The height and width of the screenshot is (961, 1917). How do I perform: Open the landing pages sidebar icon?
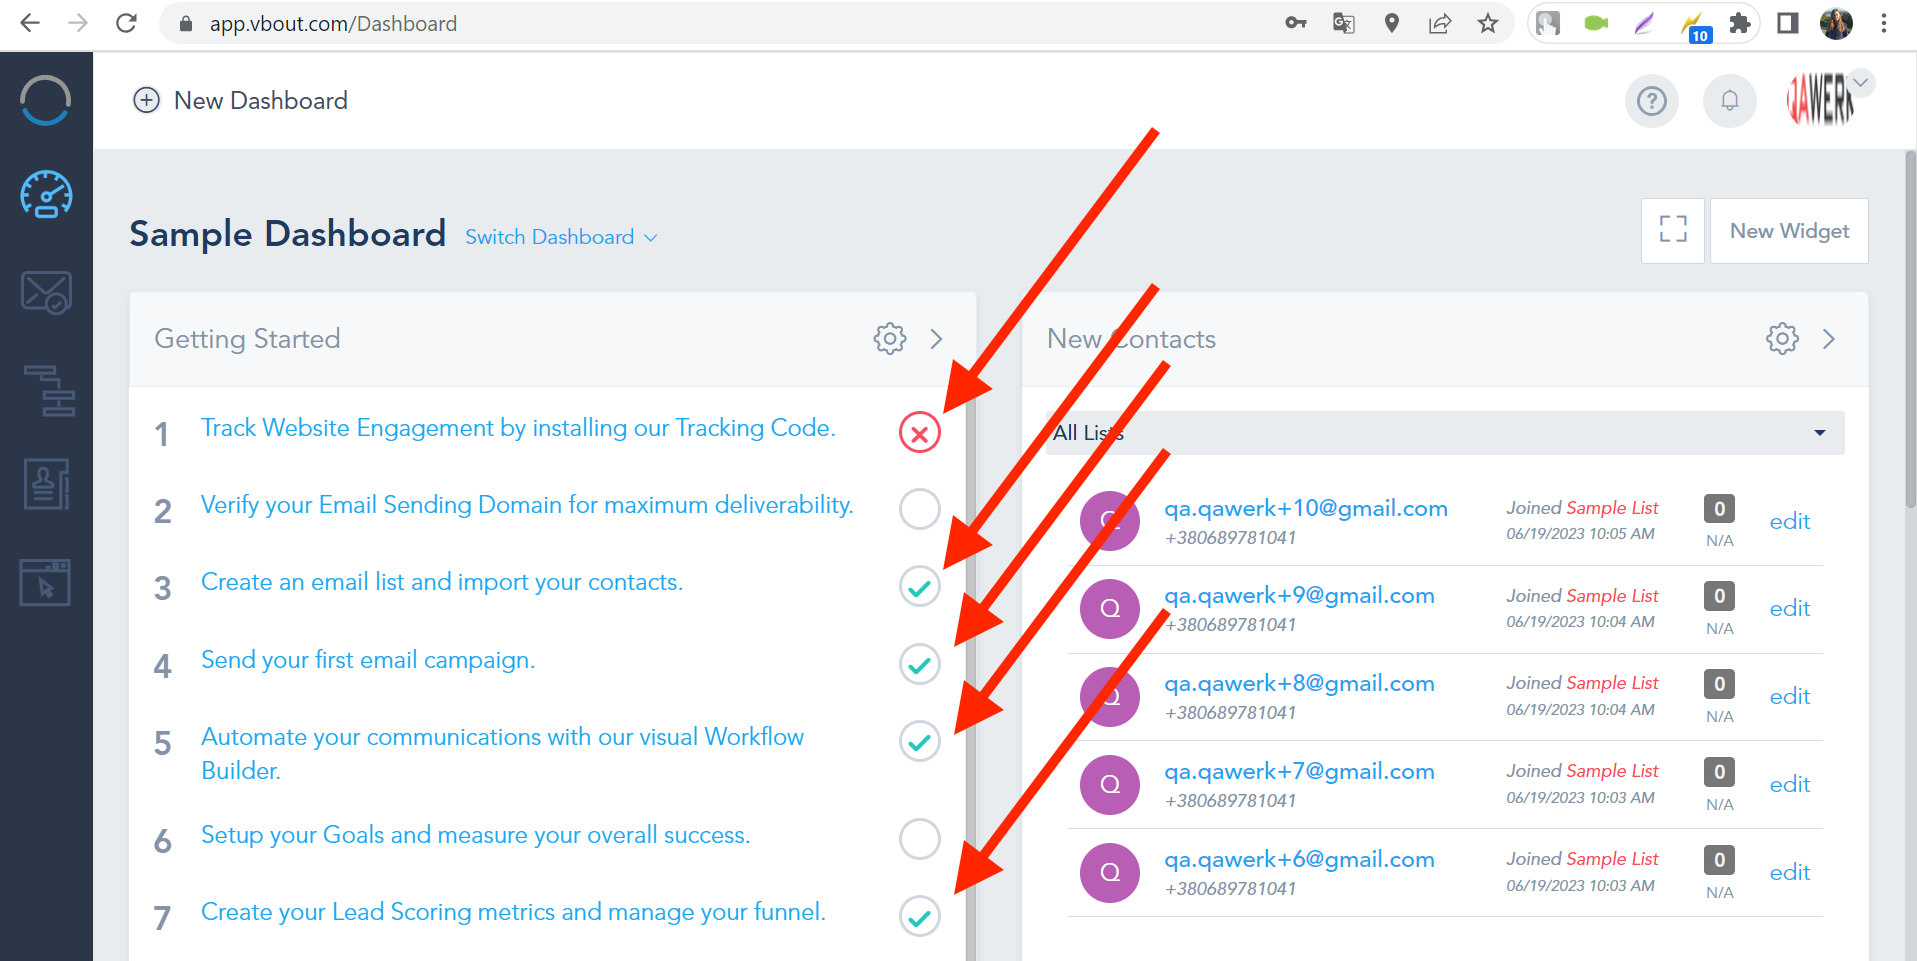[45, 582]
